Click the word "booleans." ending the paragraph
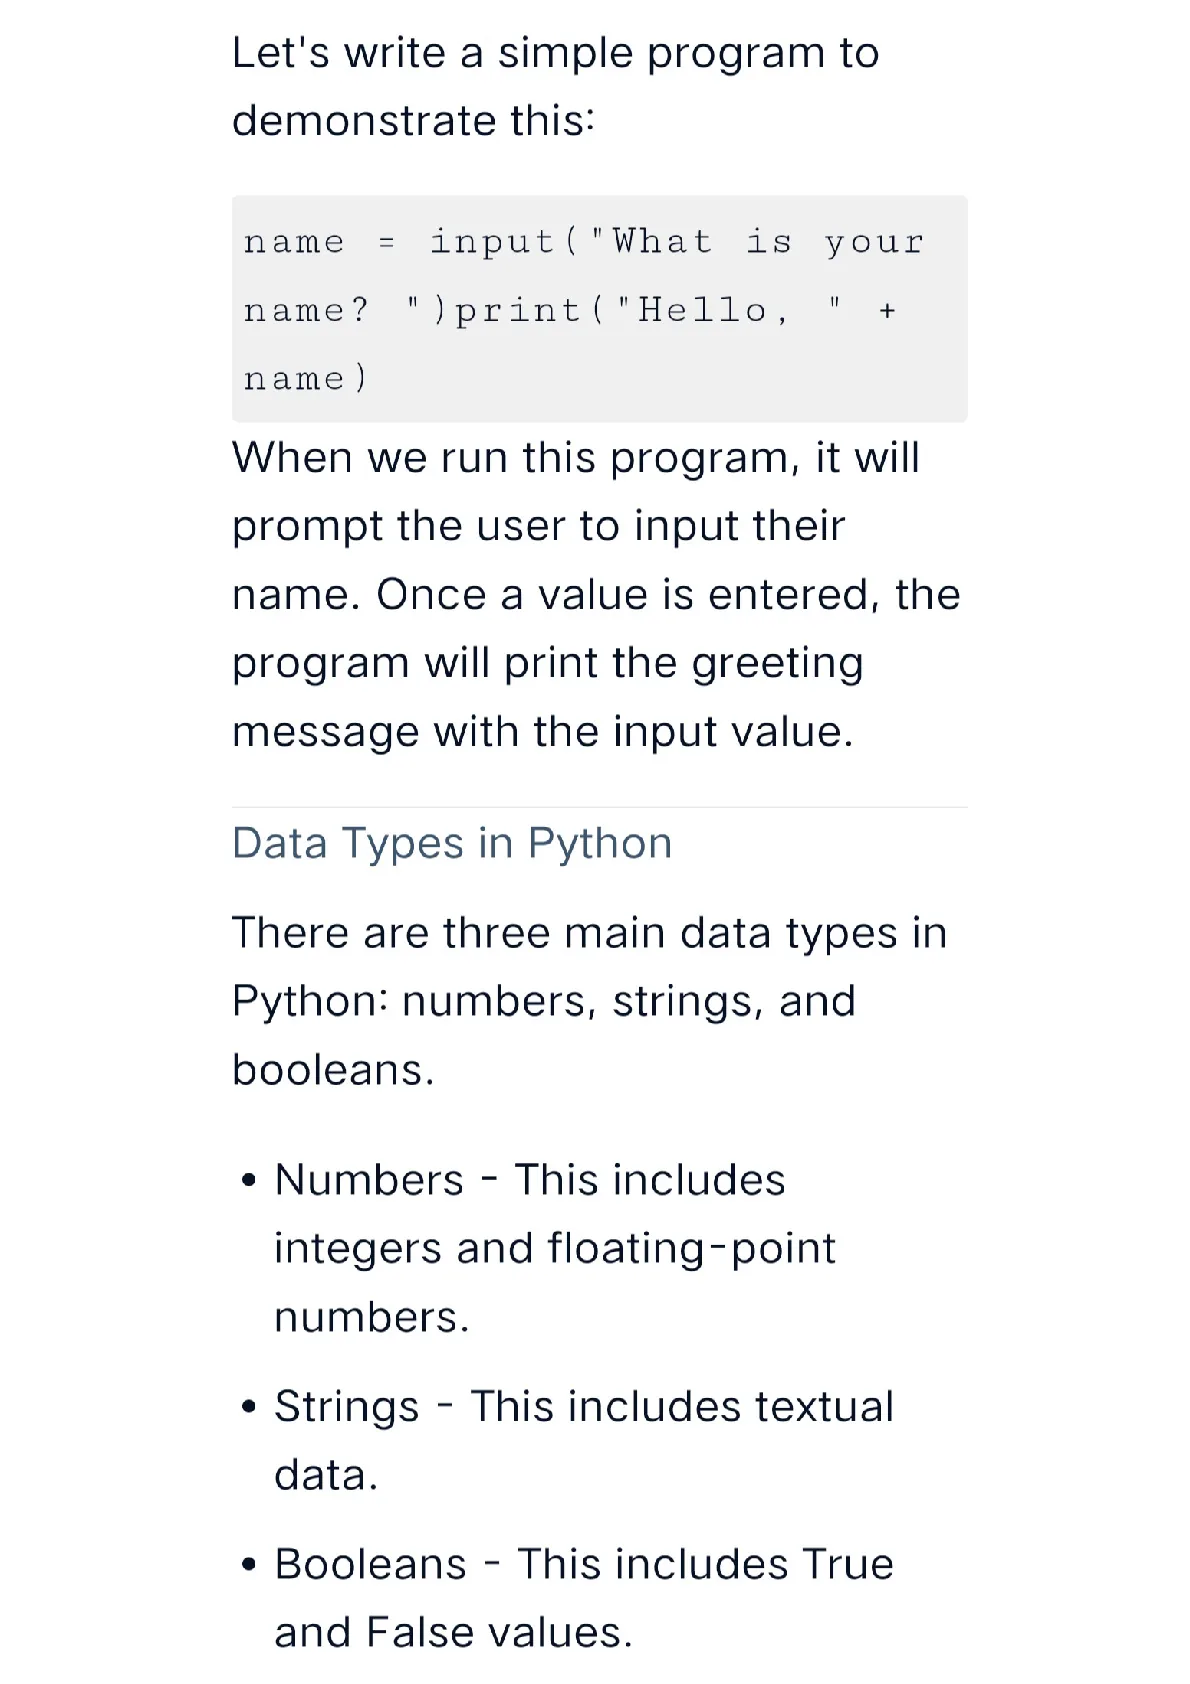The width and height of the screenshot is (1190, 1684). pos(334,1070)
